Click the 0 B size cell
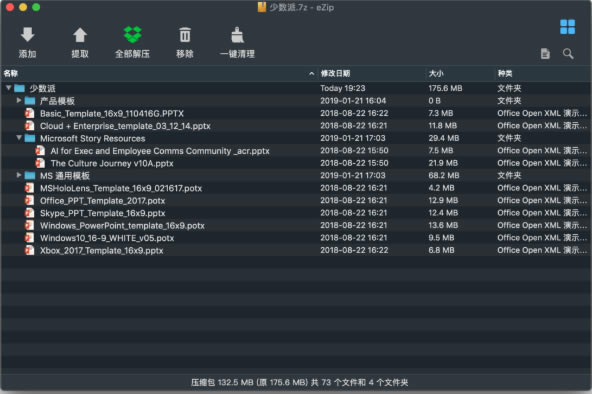This screenshot has width=592, height=394. [434, 100]
